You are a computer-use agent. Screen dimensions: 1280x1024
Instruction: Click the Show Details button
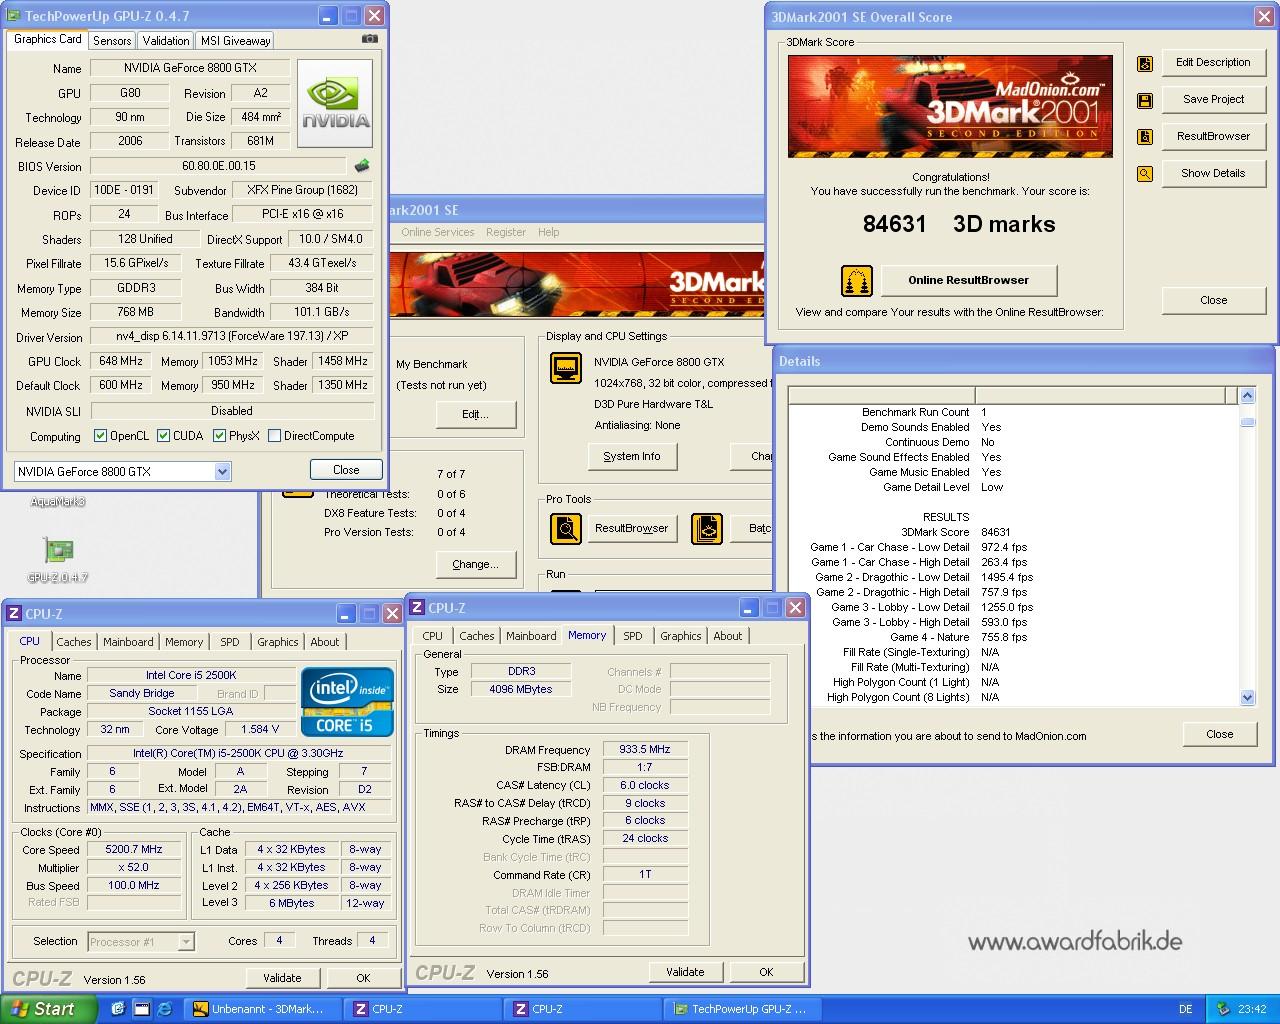click(1213, 173)
